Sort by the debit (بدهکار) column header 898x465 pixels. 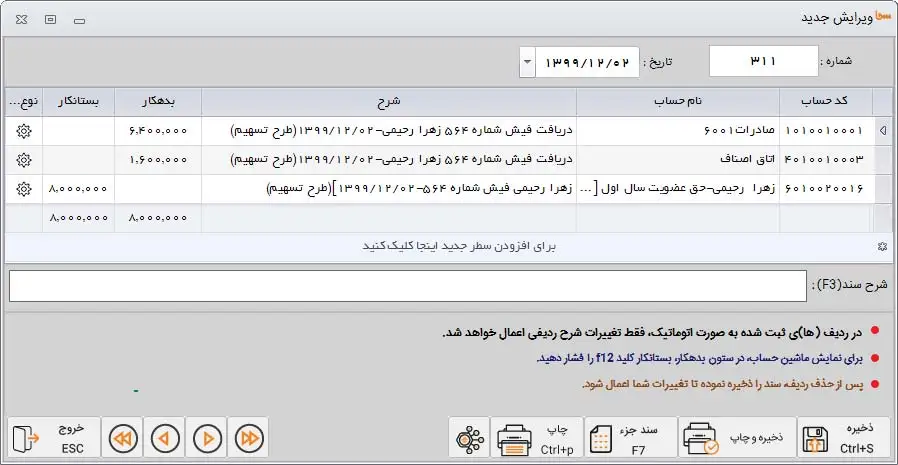[158, 102]
